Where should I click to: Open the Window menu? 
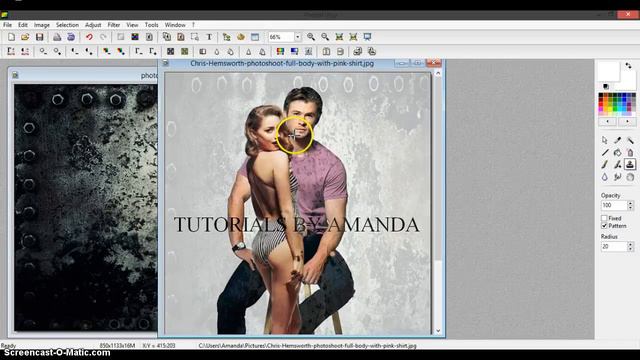point(175,25)
